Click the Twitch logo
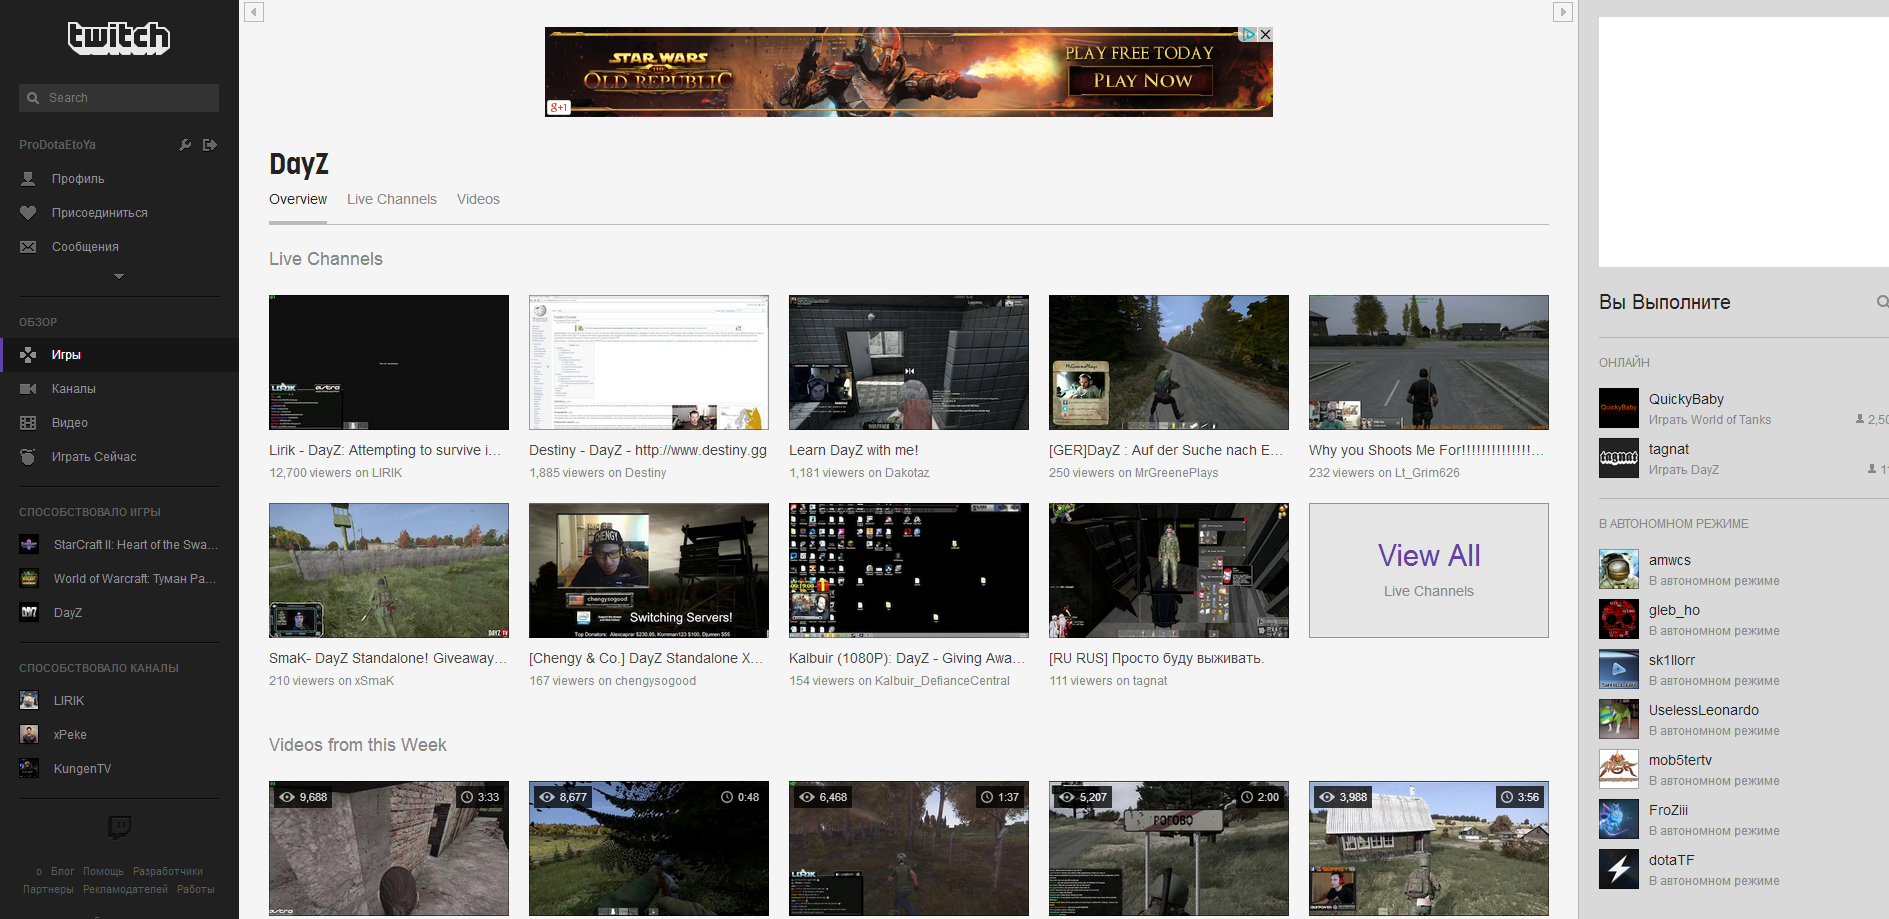1889x919 pixels. pyautogui.click(x=119, y=37)
